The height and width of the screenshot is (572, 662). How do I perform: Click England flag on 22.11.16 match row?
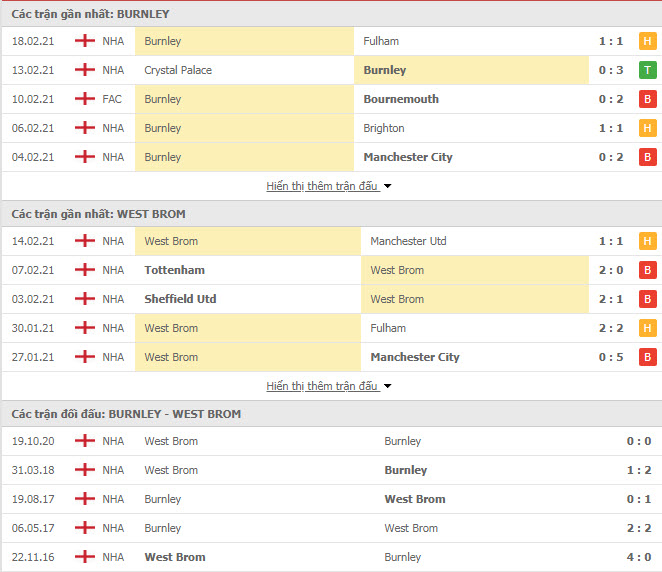click(x=85, y=557)
